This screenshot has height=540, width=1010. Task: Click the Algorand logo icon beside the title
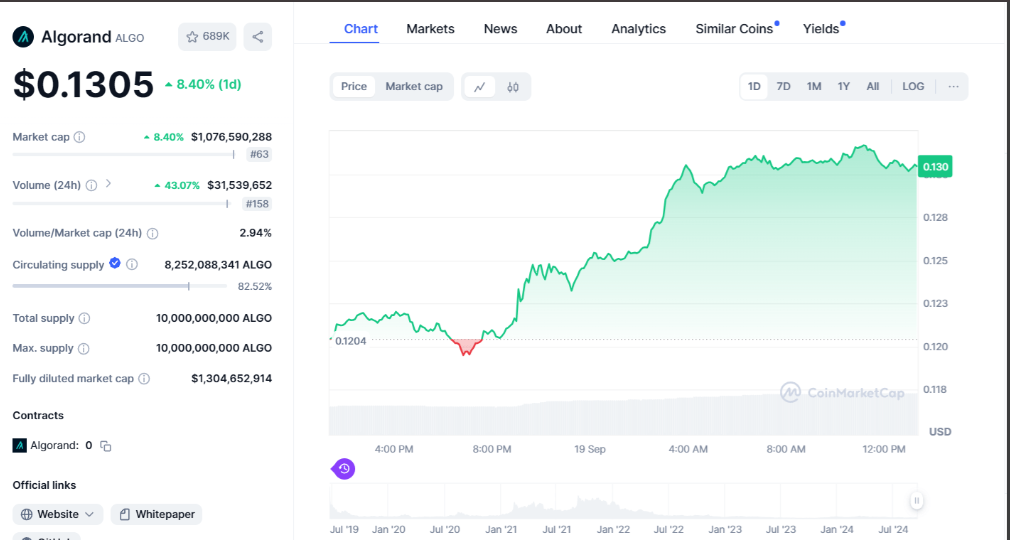point(23,37)
